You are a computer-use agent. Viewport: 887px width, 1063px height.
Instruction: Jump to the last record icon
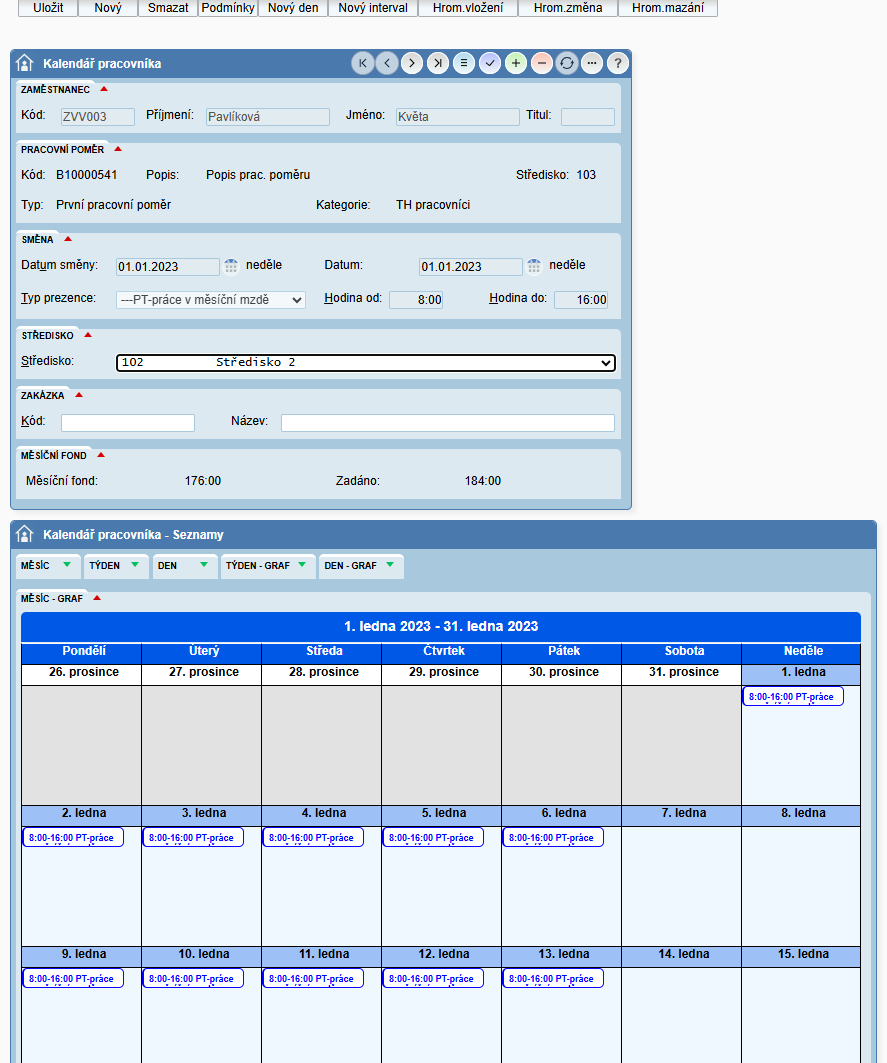click(x=438, y=63)
